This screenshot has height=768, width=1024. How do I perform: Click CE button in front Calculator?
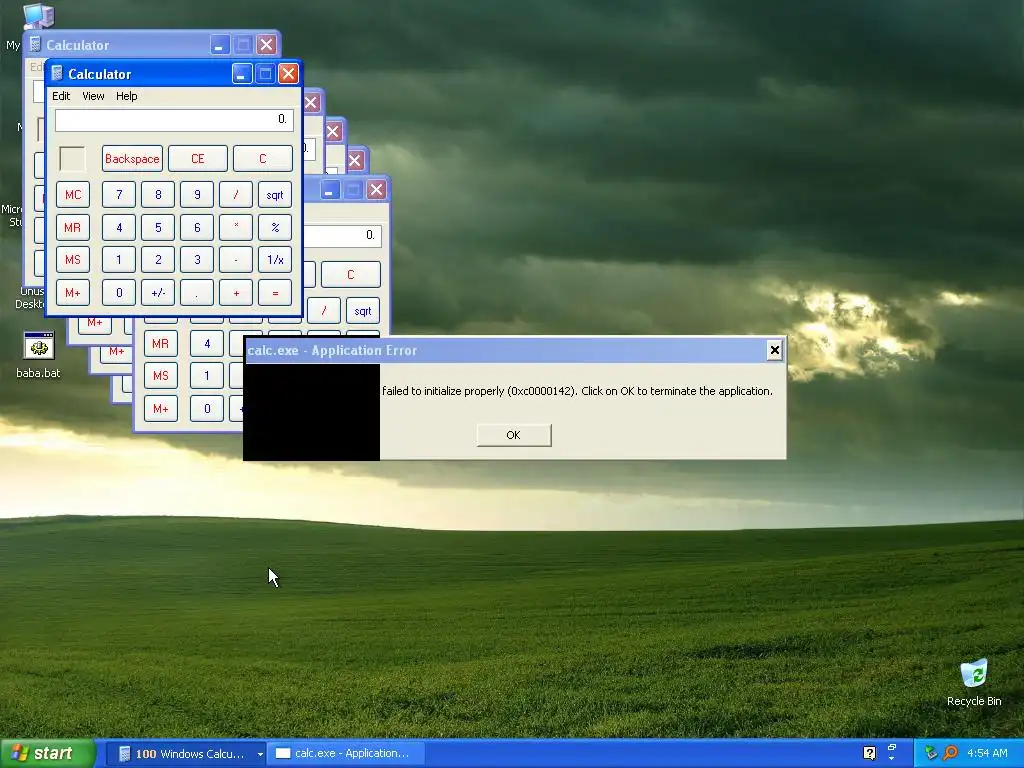click(x=197, y=159)
